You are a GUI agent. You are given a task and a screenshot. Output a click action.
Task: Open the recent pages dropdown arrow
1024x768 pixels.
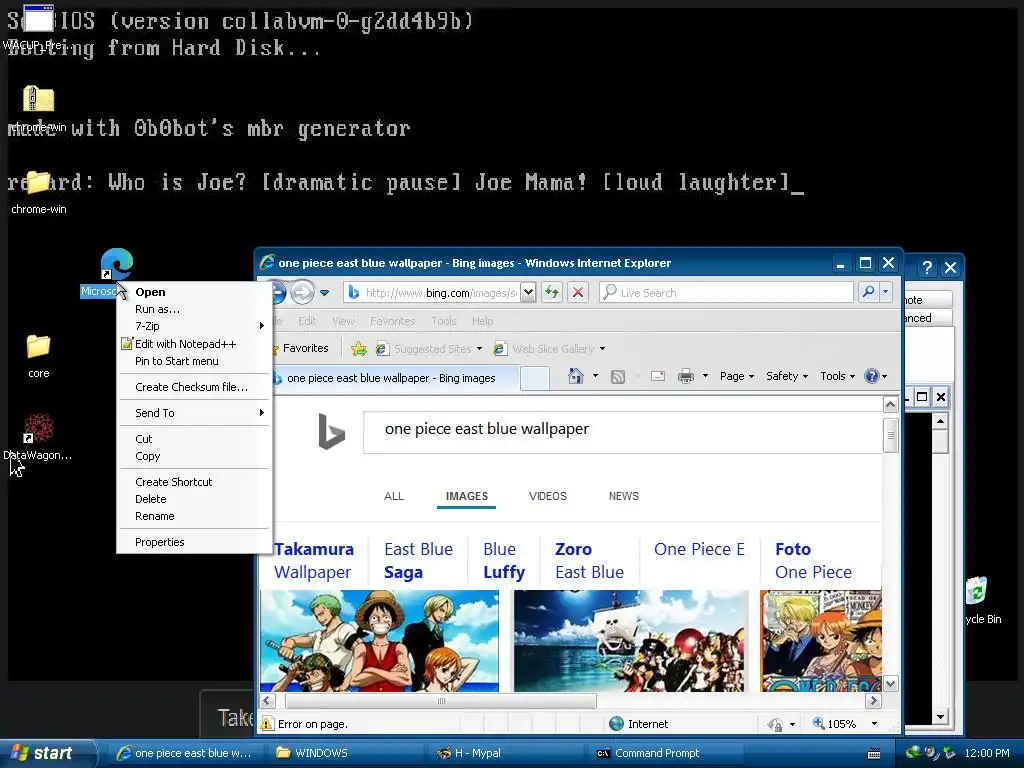pos(325,293)
